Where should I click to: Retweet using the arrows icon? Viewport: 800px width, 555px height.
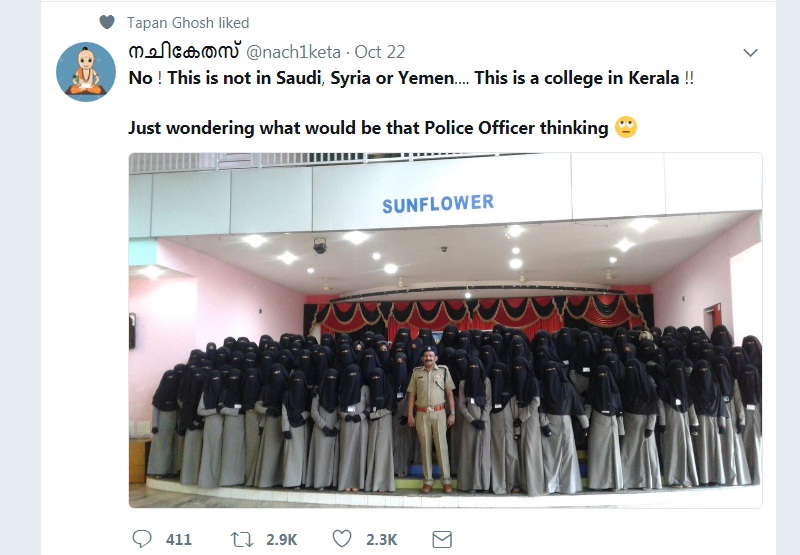[241, 539]
